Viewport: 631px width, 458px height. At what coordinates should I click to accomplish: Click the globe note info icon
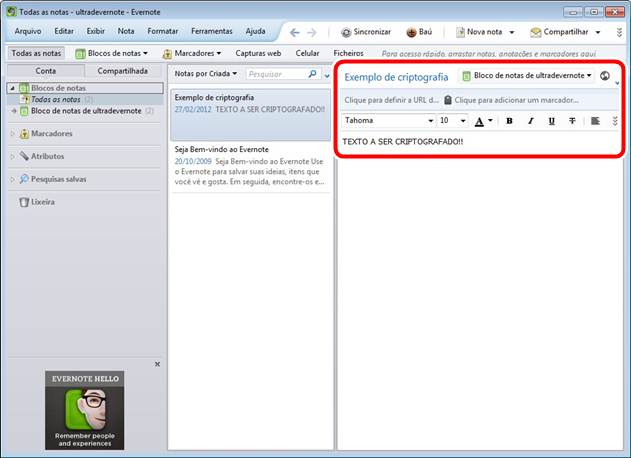click(604, 76)
